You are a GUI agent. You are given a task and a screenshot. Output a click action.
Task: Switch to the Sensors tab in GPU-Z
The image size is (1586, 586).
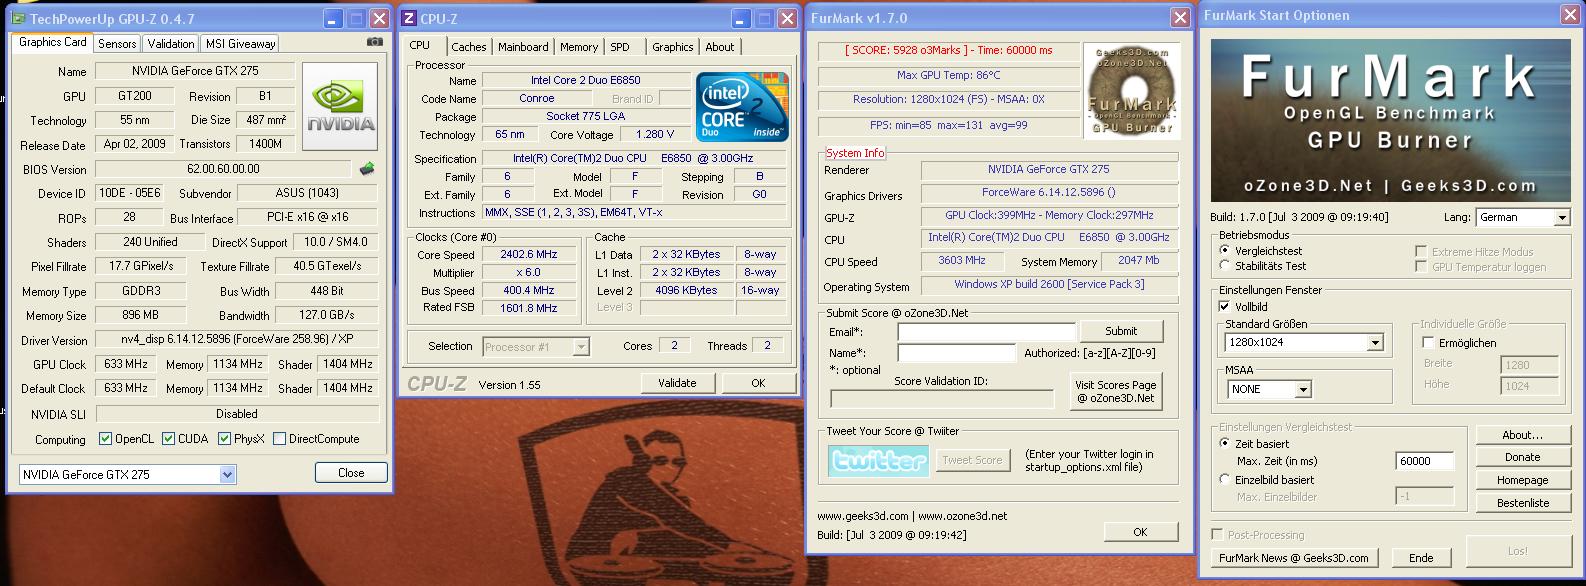117,44
